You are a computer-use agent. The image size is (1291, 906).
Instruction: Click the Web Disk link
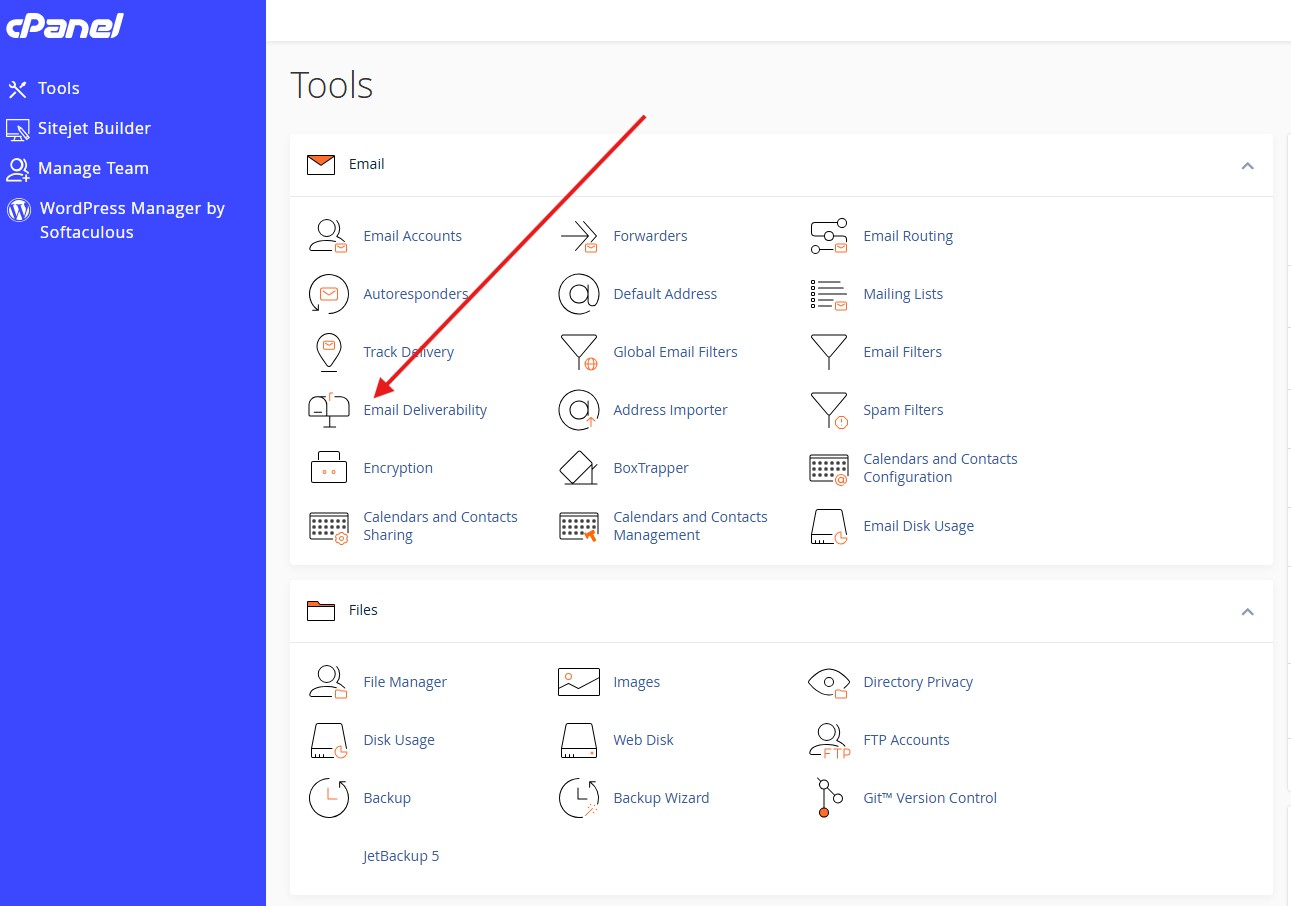click(x=643, y=740)
